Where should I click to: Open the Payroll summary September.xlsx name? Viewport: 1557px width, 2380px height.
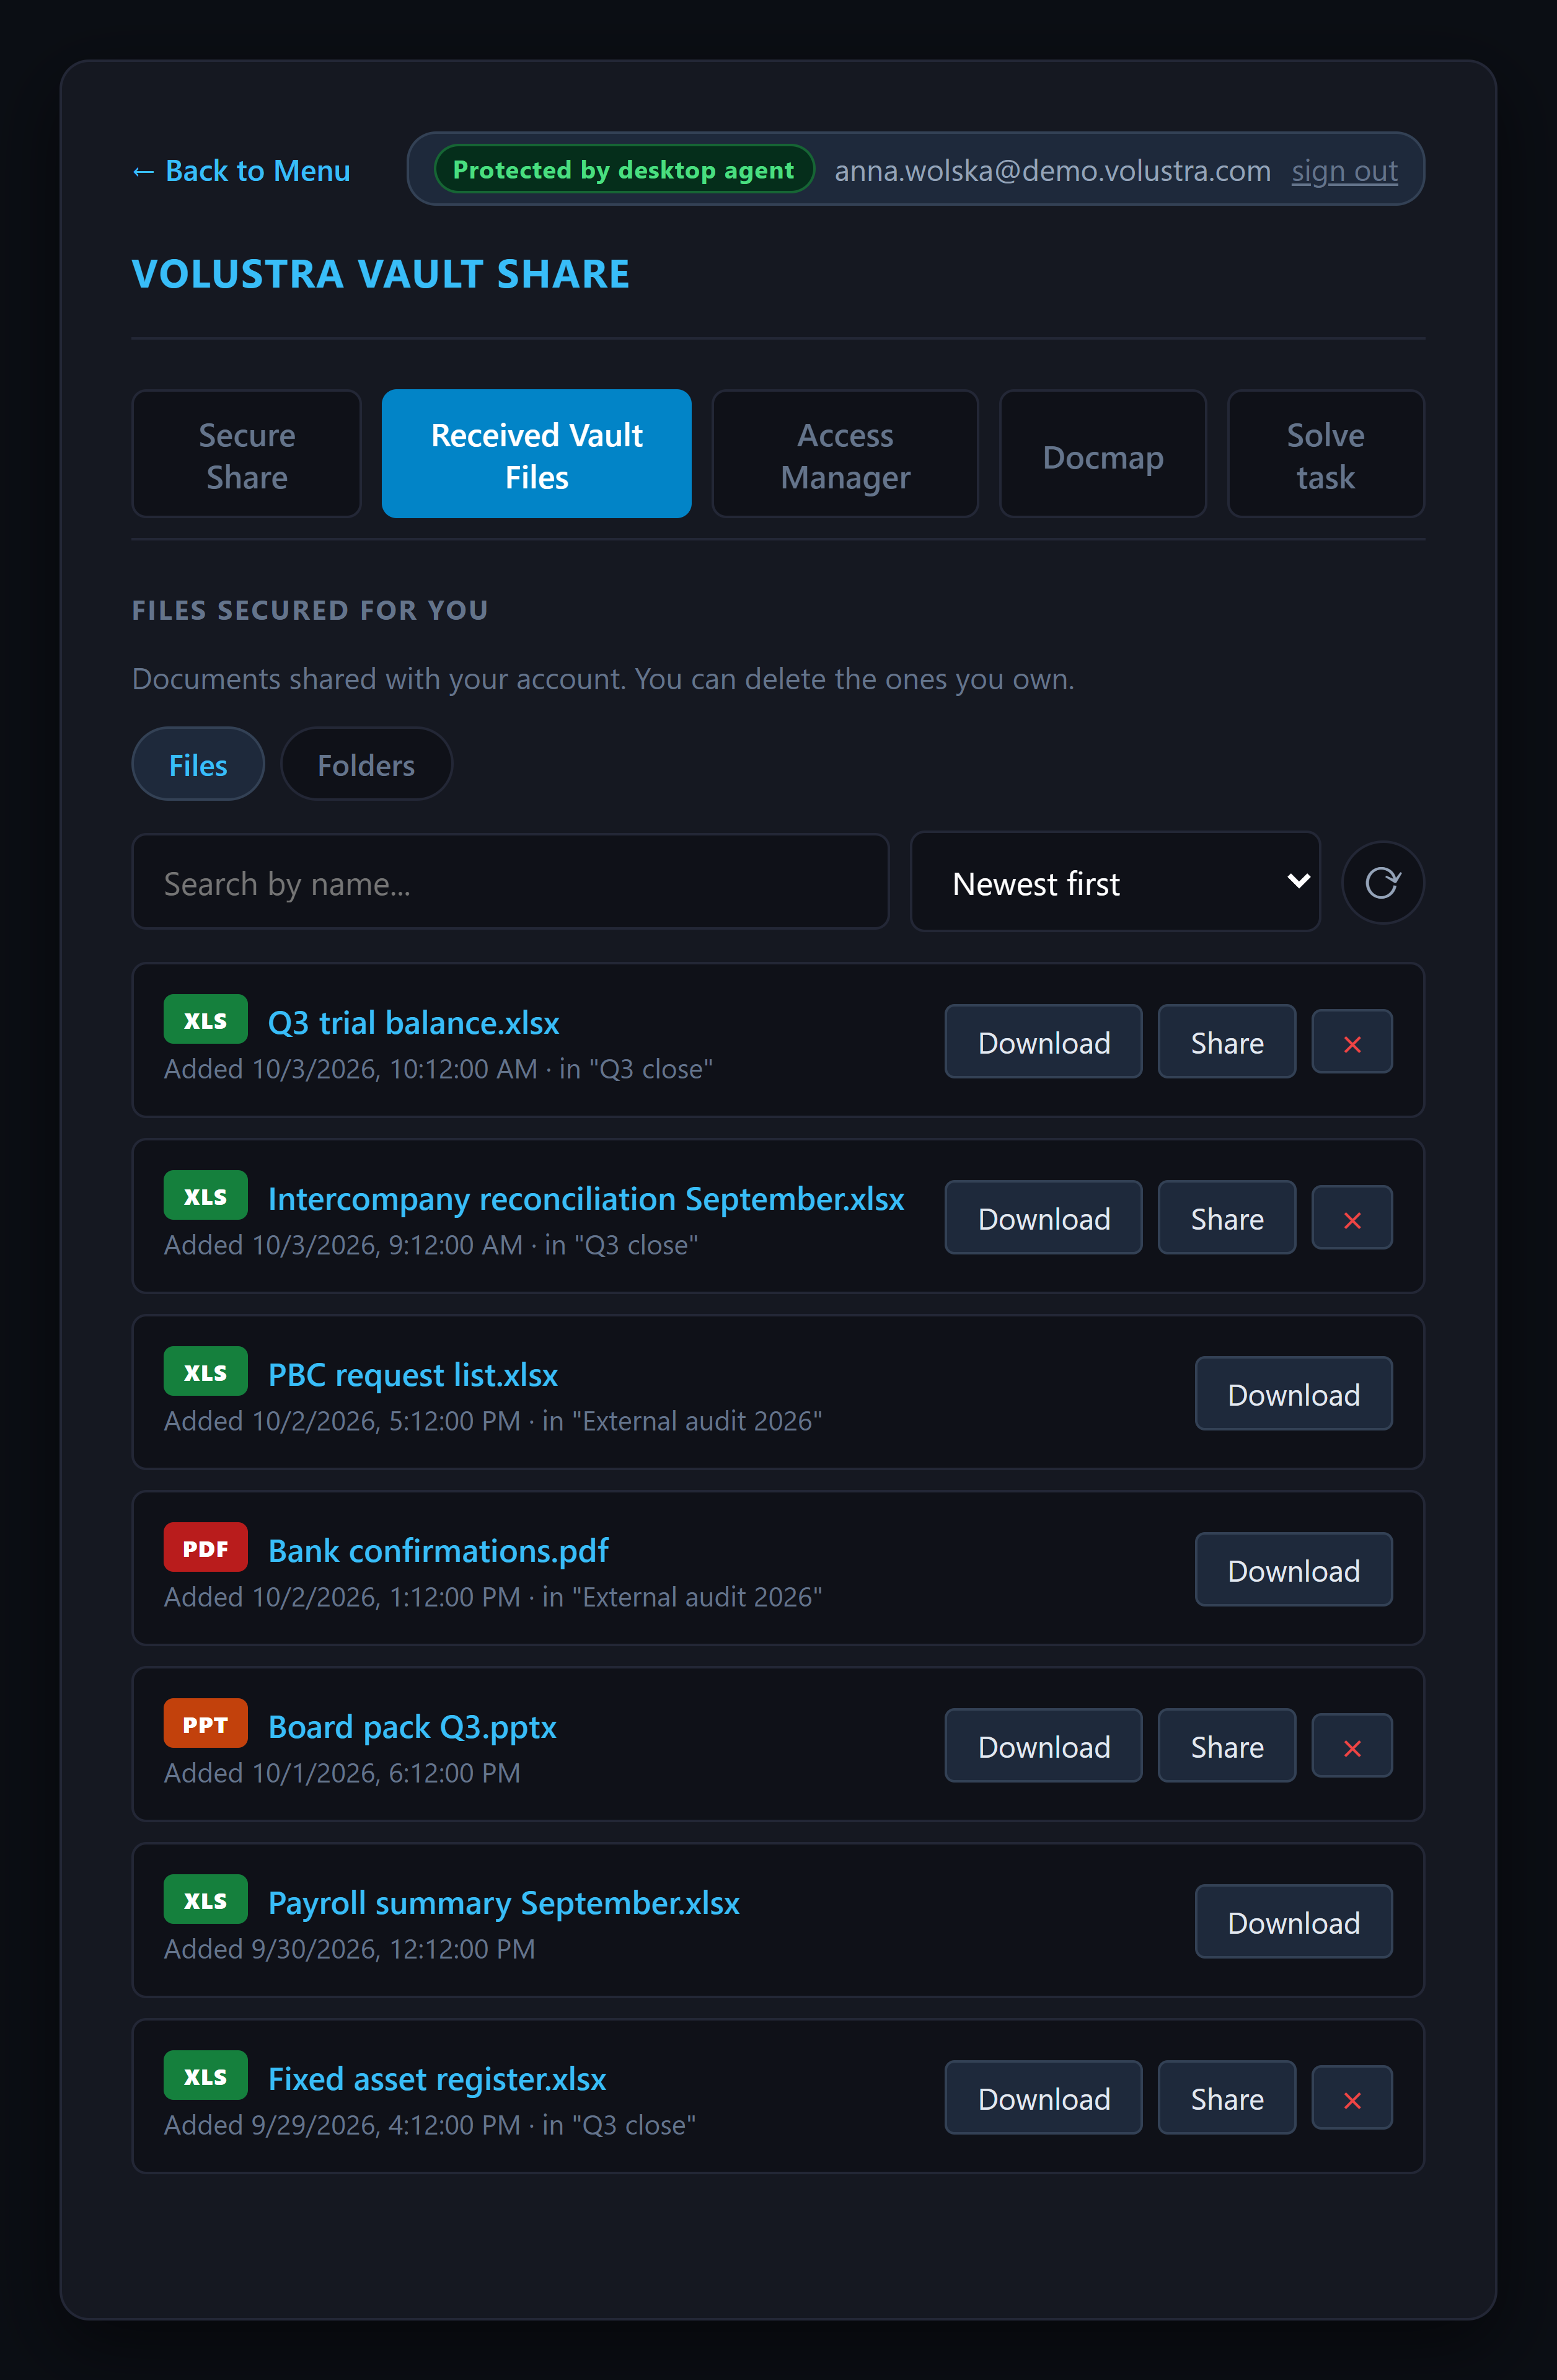pos(504,1903)
